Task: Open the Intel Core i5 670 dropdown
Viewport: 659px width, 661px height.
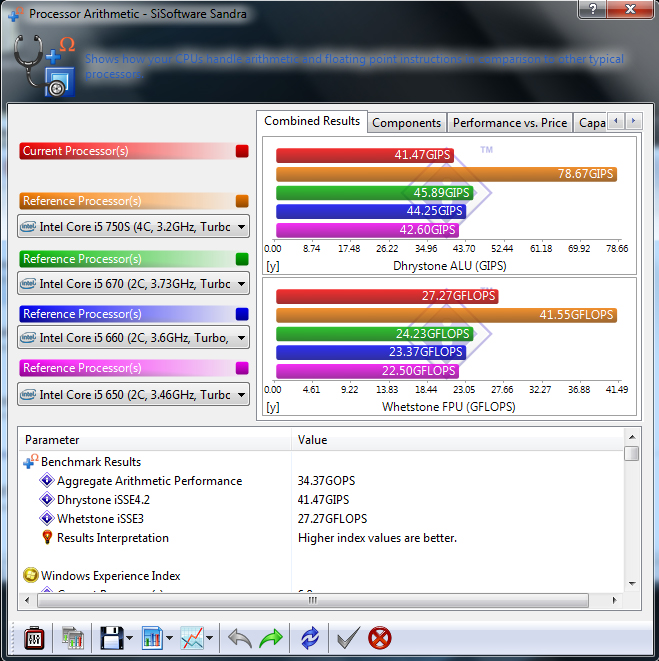Action: pos(133,284)
